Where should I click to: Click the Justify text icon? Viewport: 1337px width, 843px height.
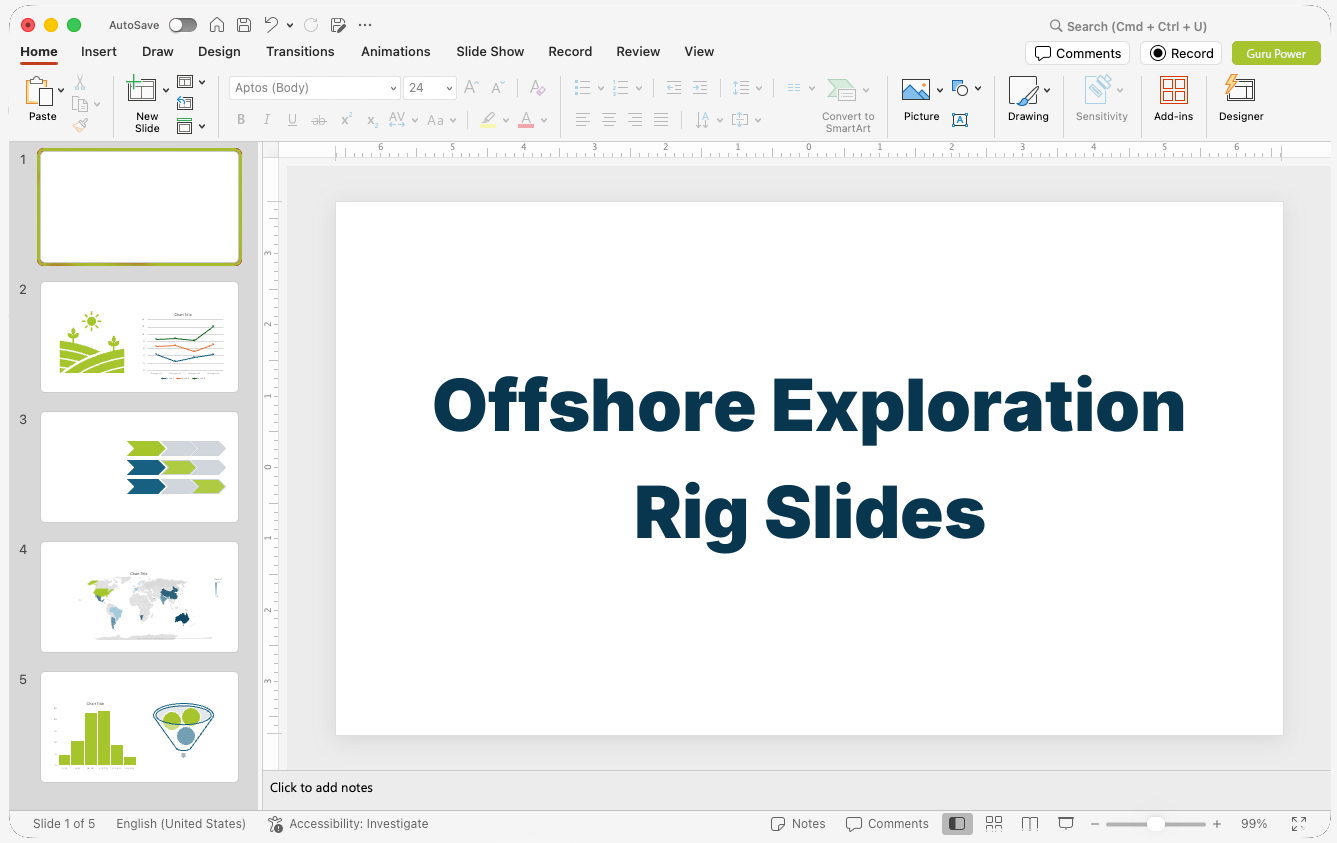660,120
